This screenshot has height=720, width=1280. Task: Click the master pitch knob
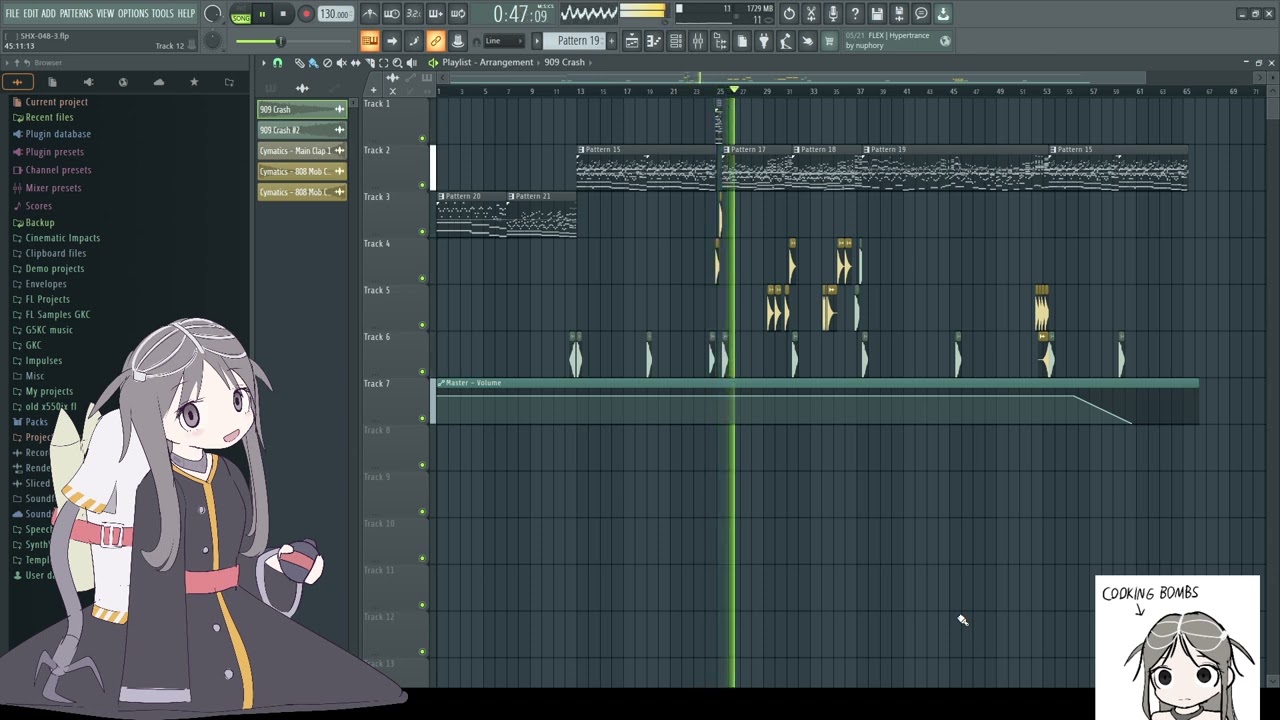(x=212, y=40)
